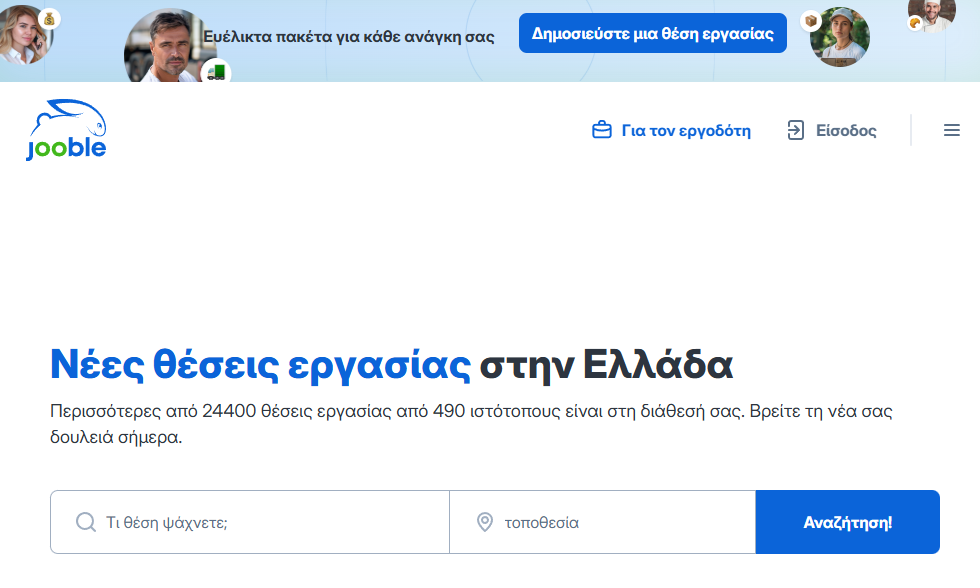Click the green truck badge icon
Viewport: 980px width, 588px height.
click(216, 73)
